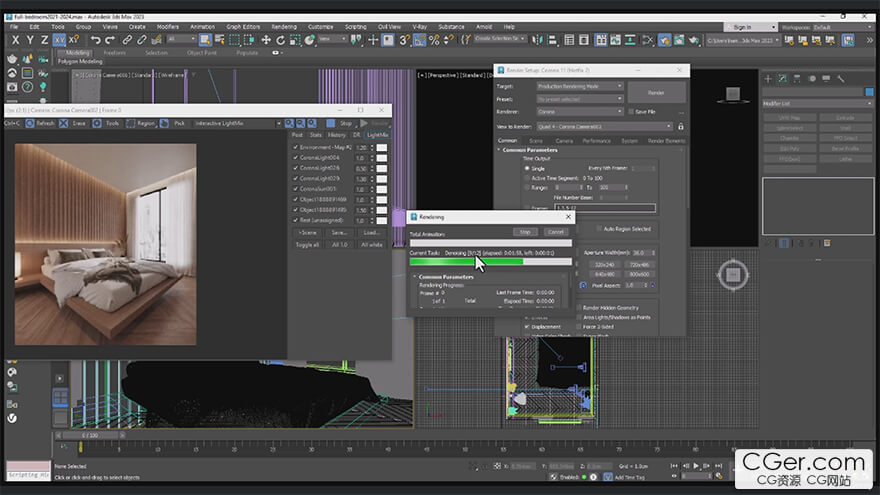Viewport: 880px width, 495px height.
Task: Restrict transform to the XY plane
Action: (x=59, y=40)
